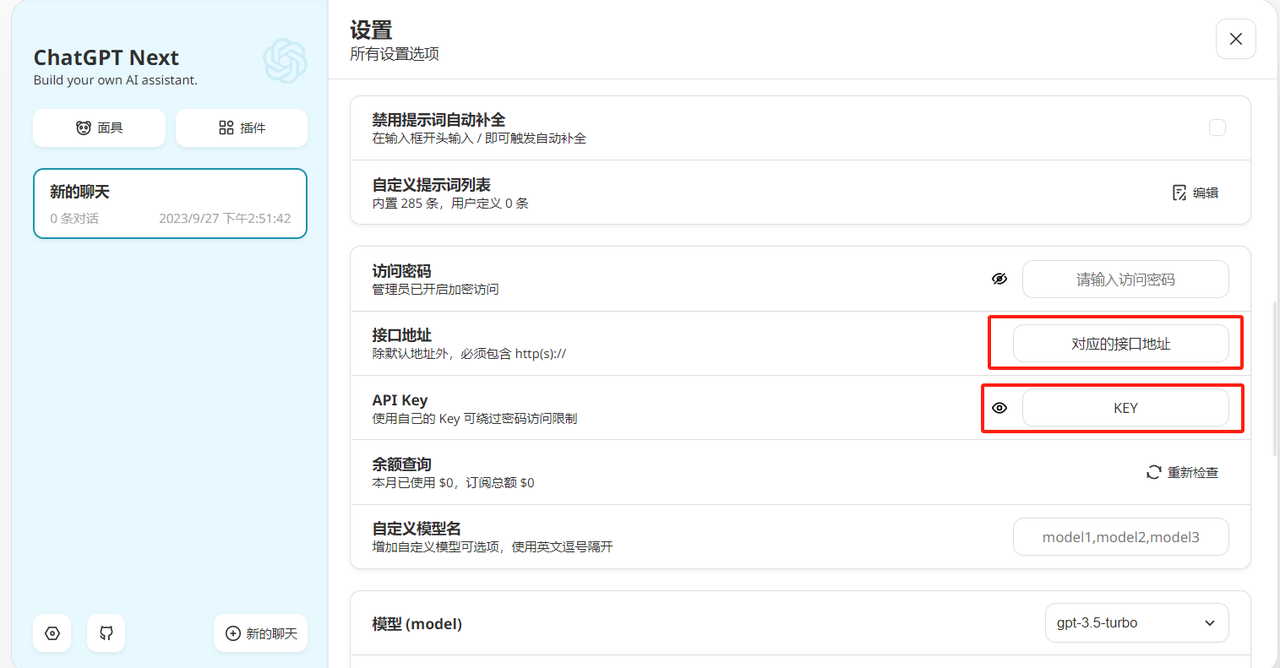Click the 设置 page title
This screenshot has height=668, width=1280.
(371, 31)
